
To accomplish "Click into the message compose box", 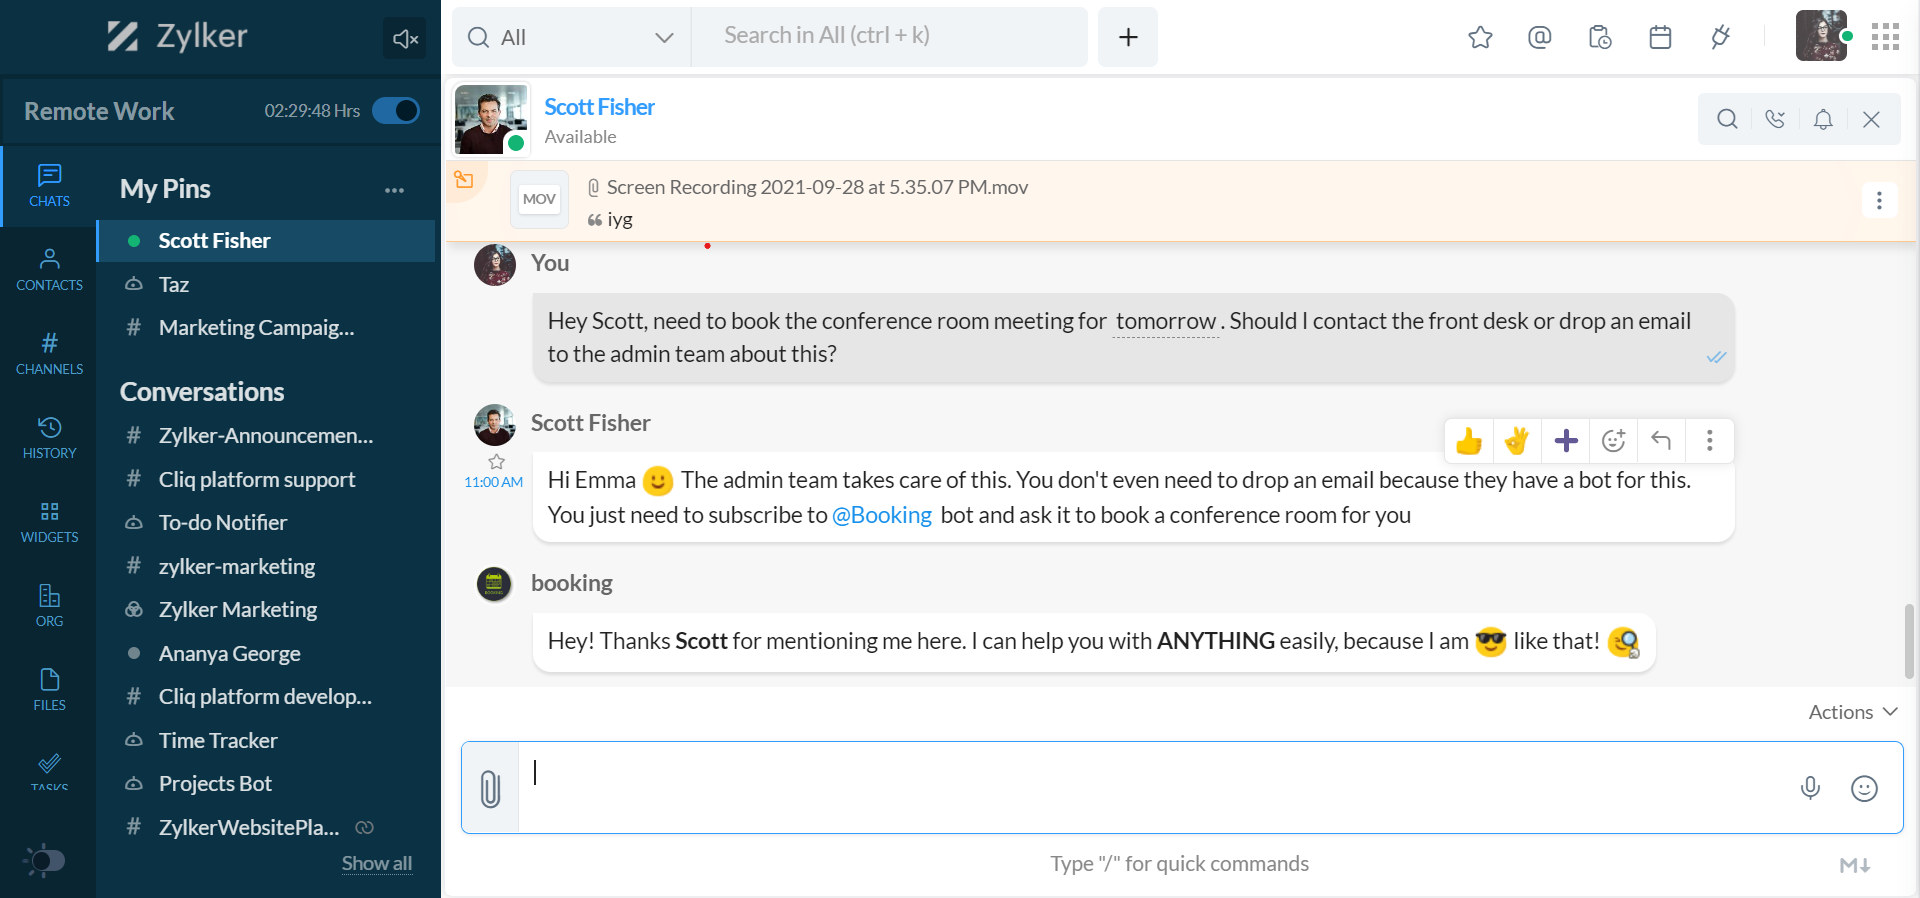I will (1150, 788).
